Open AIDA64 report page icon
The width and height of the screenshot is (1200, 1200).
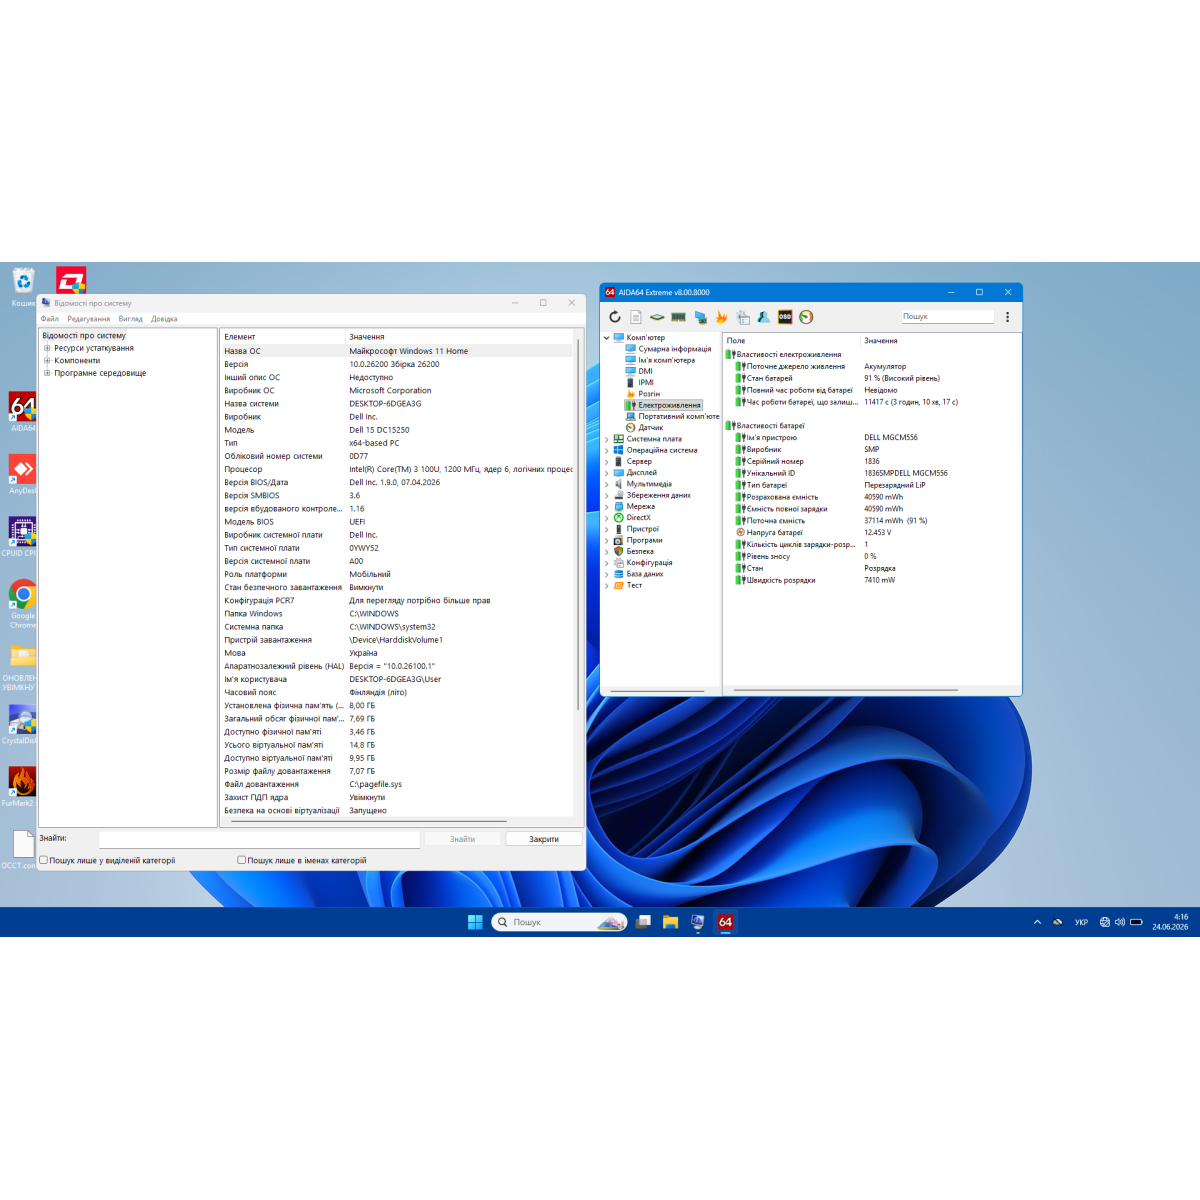coord(636,317)
